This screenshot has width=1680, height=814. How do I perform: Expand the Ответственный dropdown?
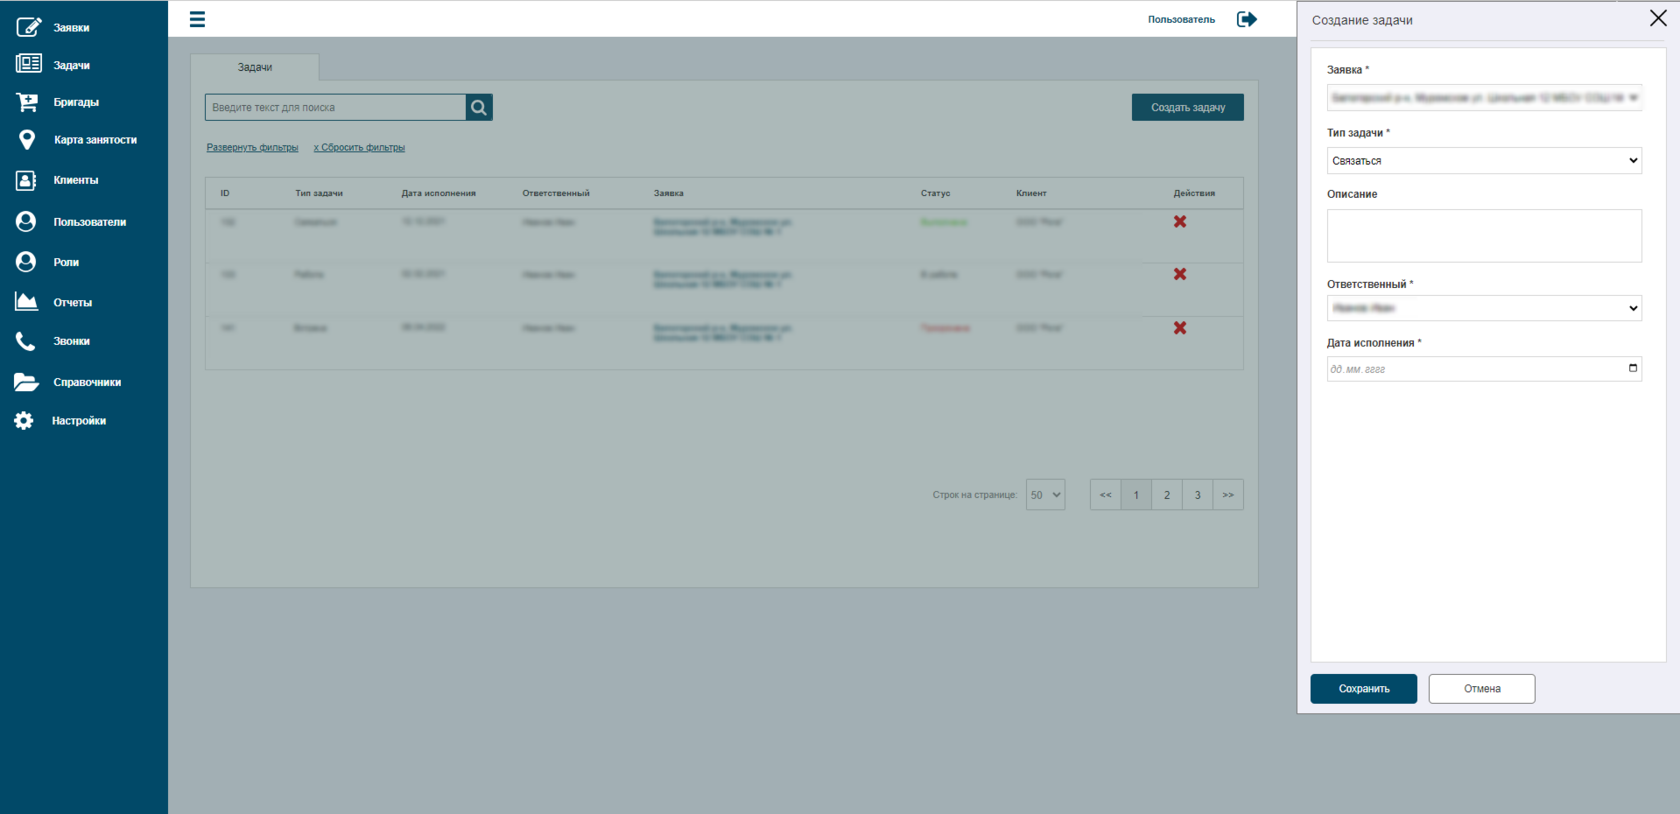(1484, 308)
